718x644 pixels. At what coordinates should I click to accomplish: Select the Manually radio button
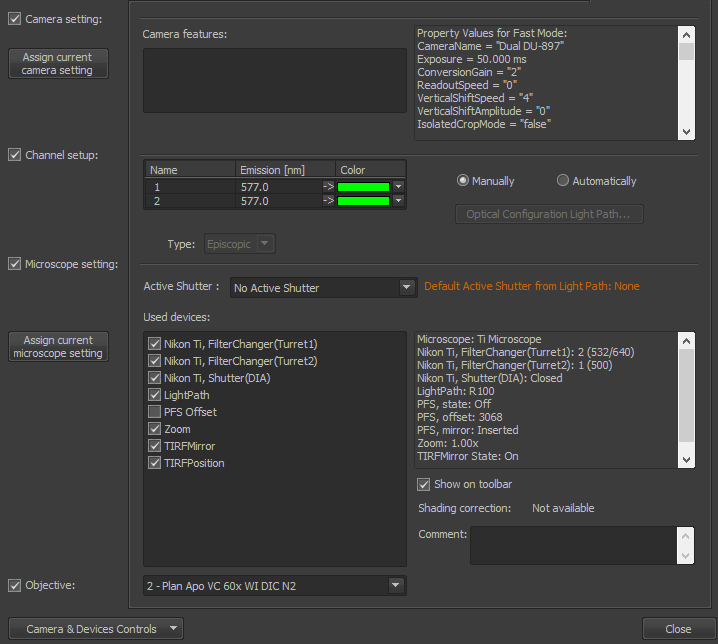(463, 180)
